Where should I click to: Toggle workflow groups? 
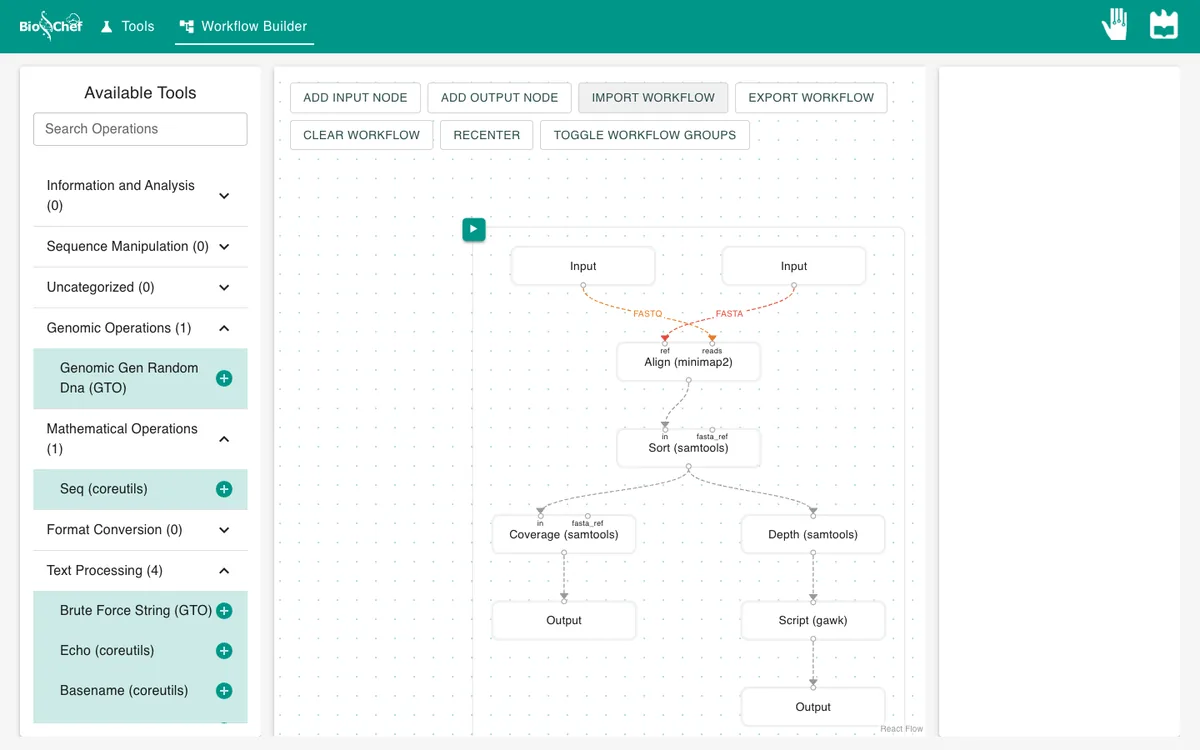645,135
